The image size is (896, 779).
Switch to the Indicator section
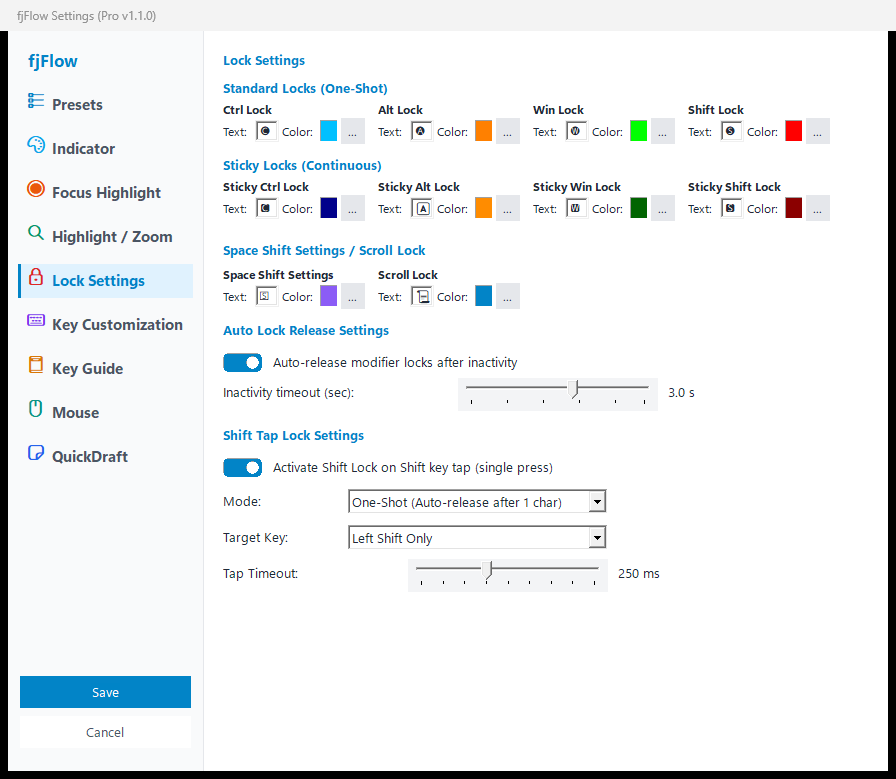(x=106, y=149)
